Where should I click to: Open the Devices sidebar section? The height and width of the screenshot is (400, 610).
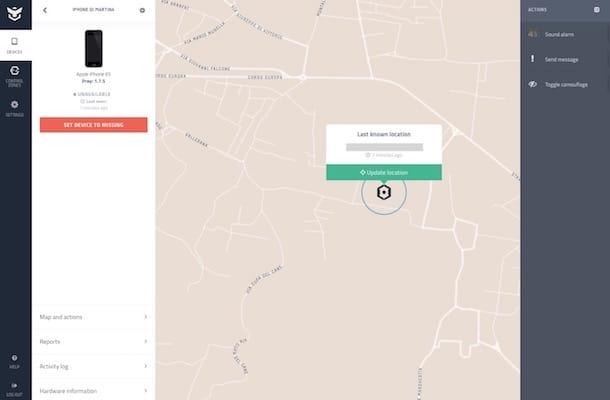coord(15,46)
